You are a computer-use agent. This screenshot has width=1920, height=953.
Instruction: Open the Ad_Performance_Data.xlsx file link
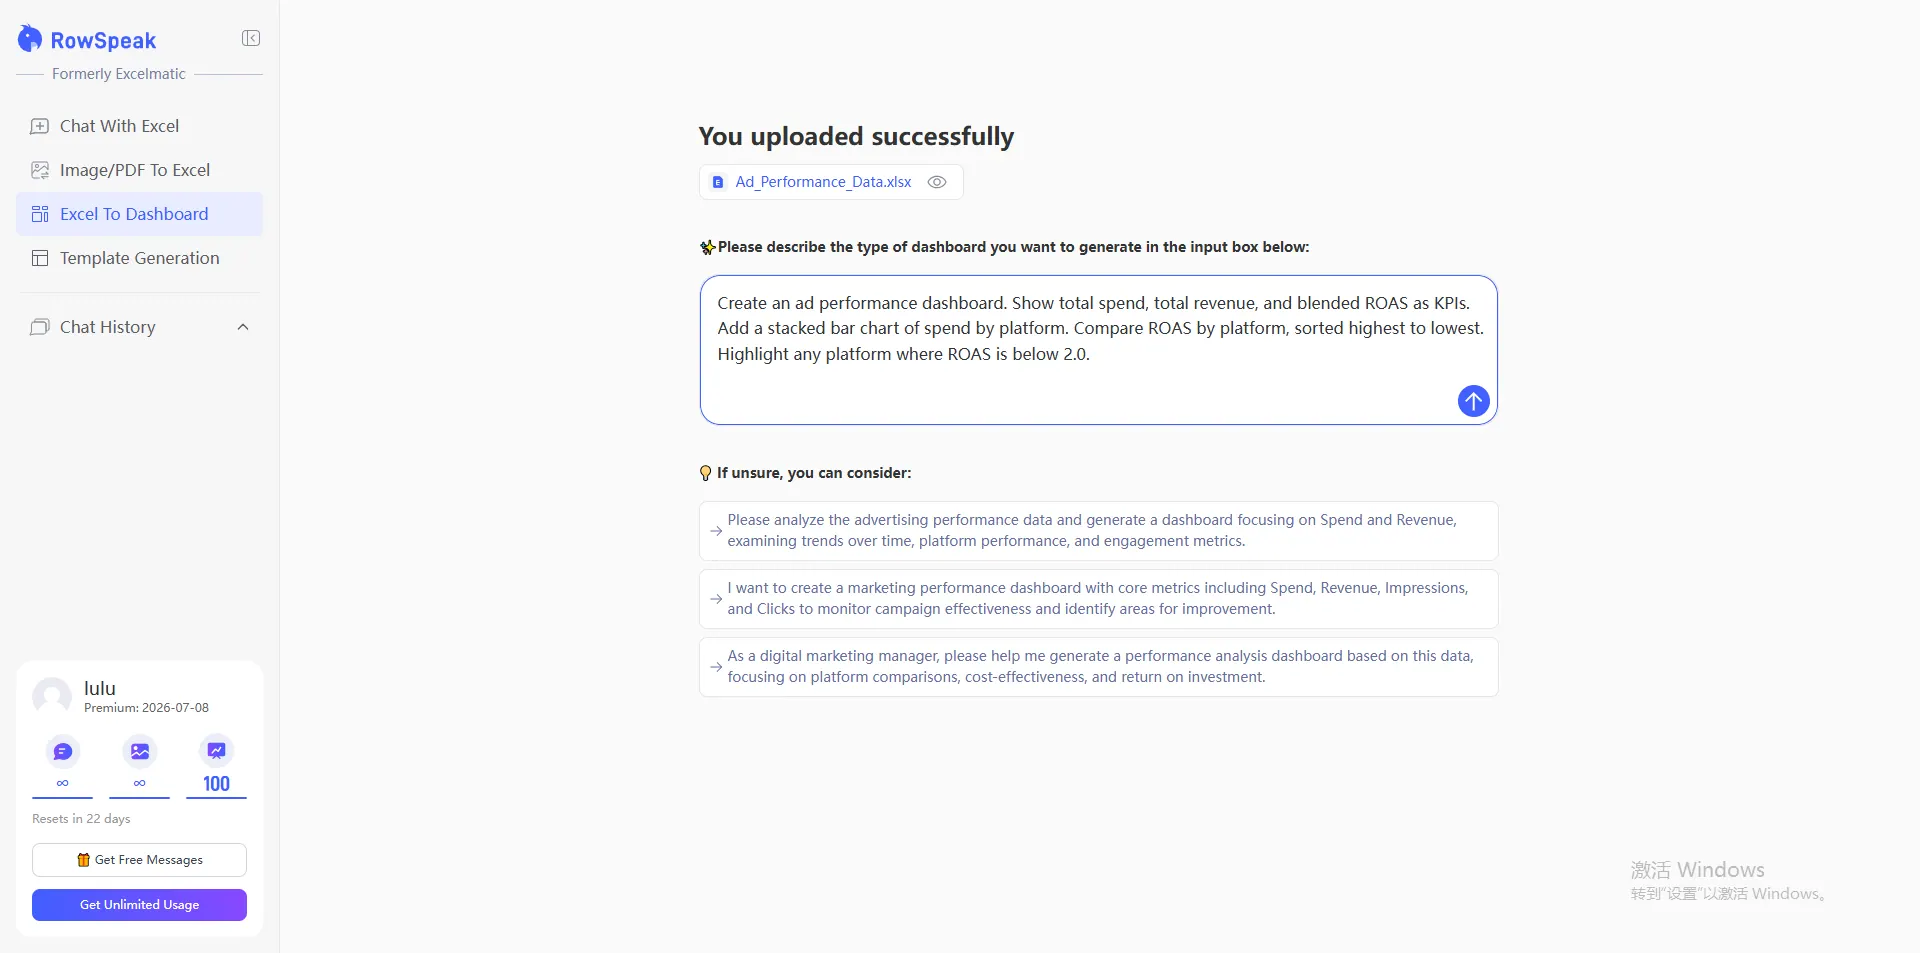pyautogui.click(x=822, y=182)
